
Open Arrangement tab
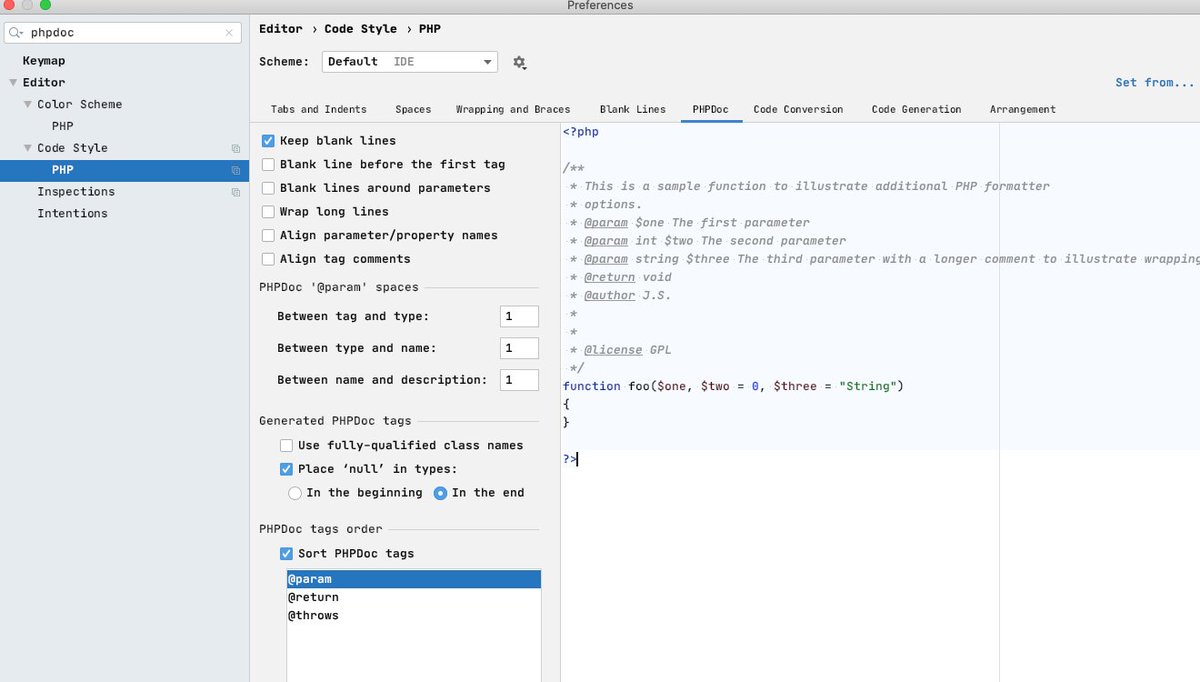(x=1022, y=109)
